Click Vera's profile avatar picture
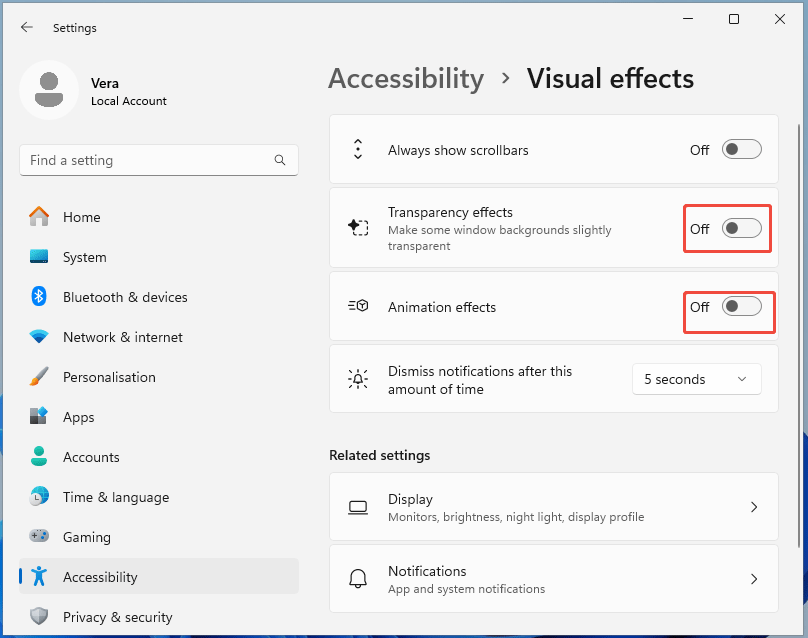Viewport: 808px width, 638px height. coord(49,90)
